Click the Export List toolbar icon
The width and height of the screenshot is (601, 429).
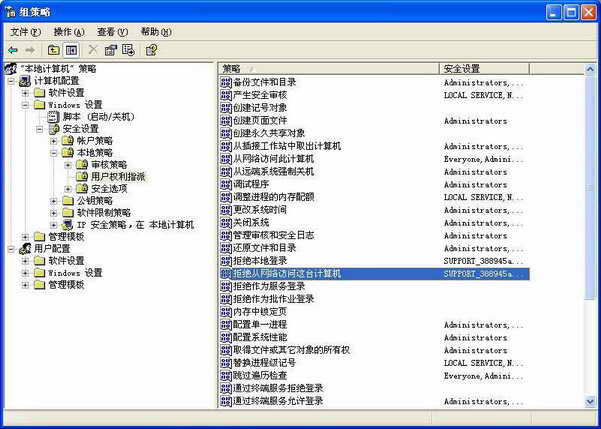[129, 49]
